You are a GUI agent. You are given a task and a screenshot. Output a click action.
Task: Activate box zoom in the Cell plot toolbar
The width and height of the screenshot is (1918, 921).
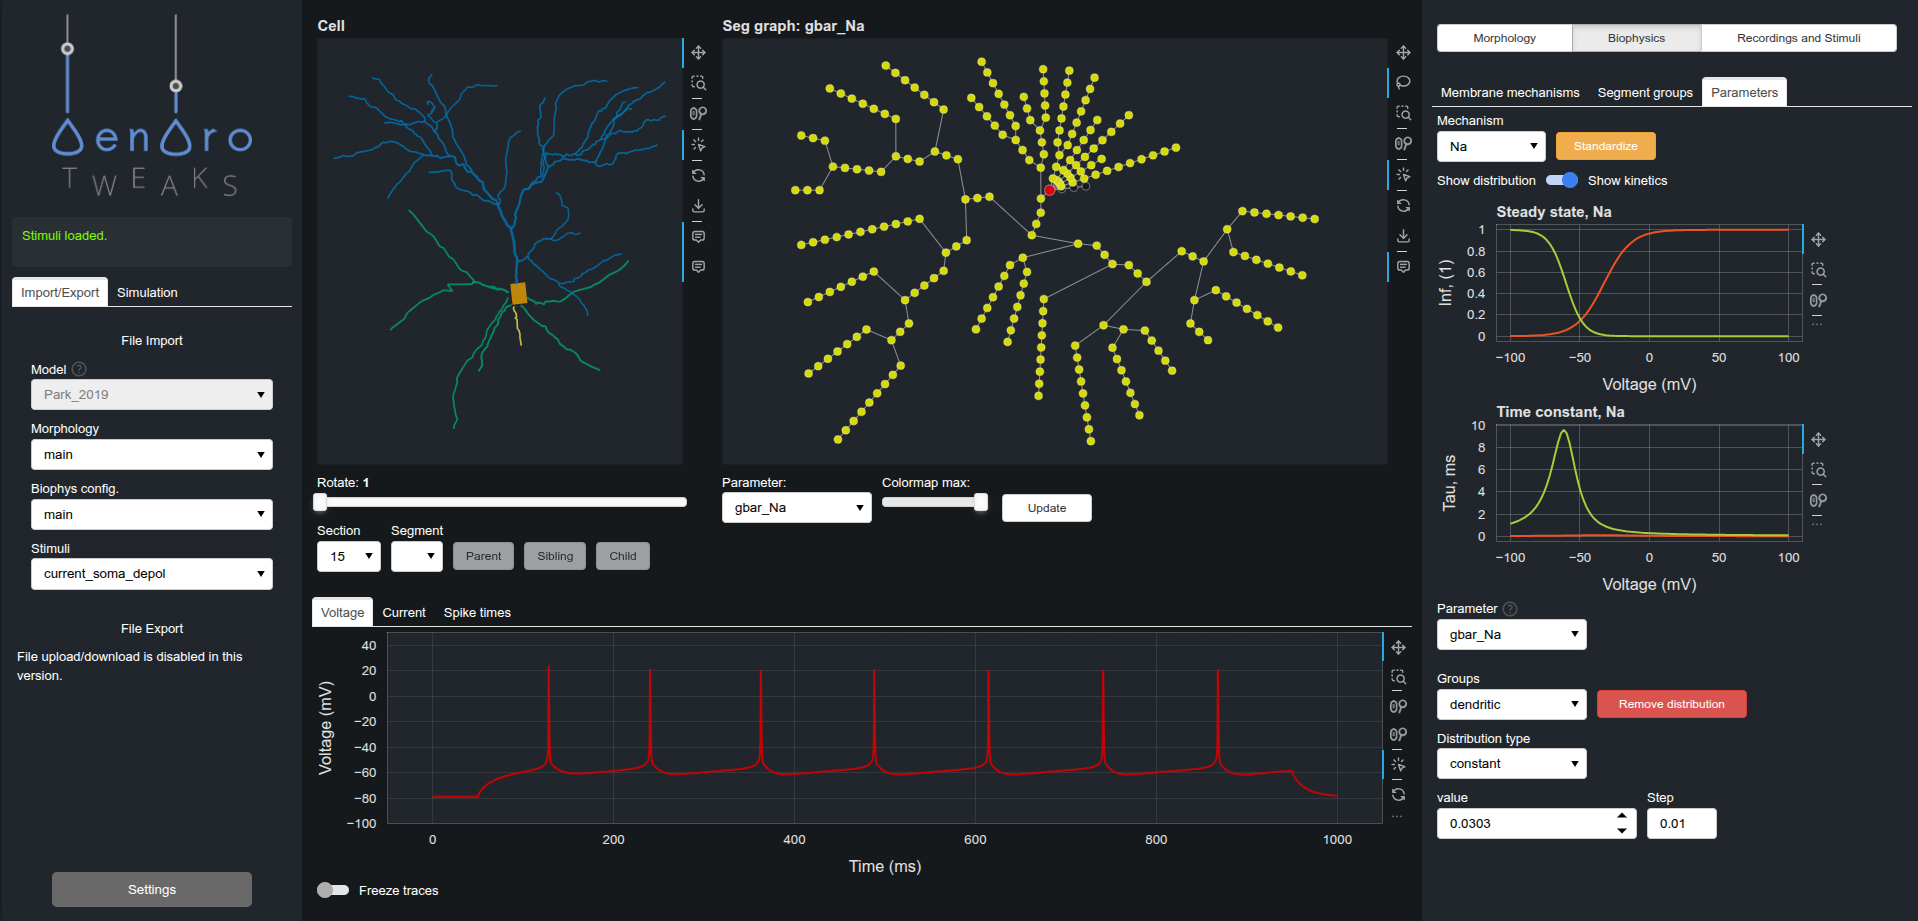698,83
